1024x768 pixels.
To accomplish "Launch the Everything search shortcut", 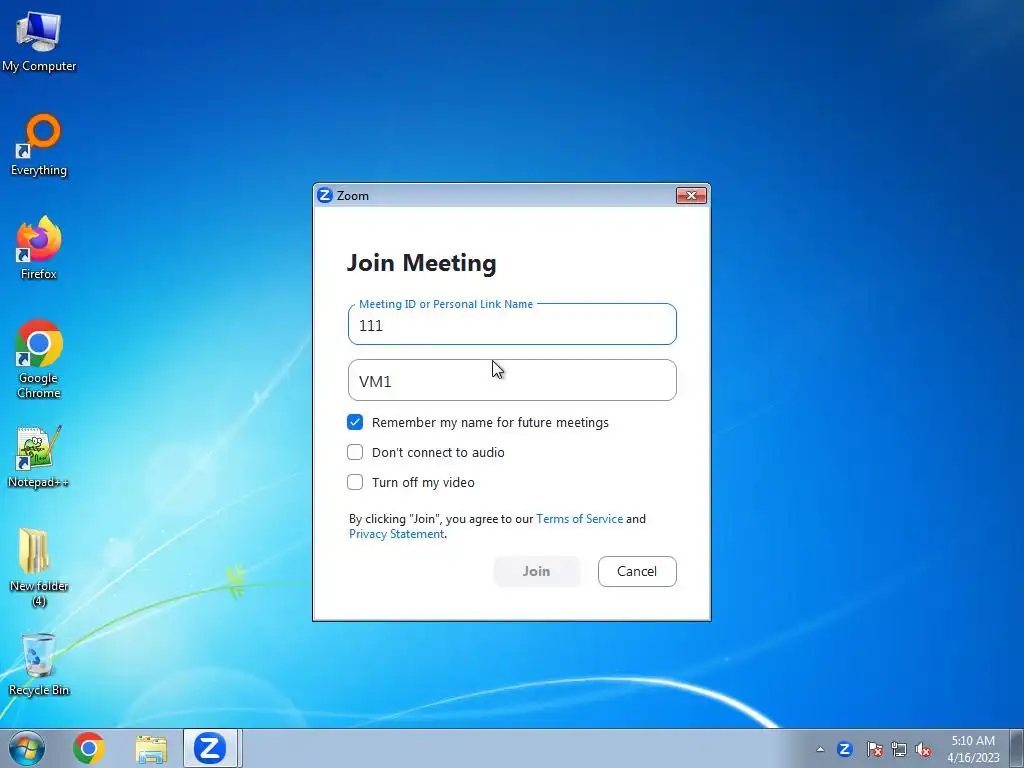I will [x=39, y=144].
